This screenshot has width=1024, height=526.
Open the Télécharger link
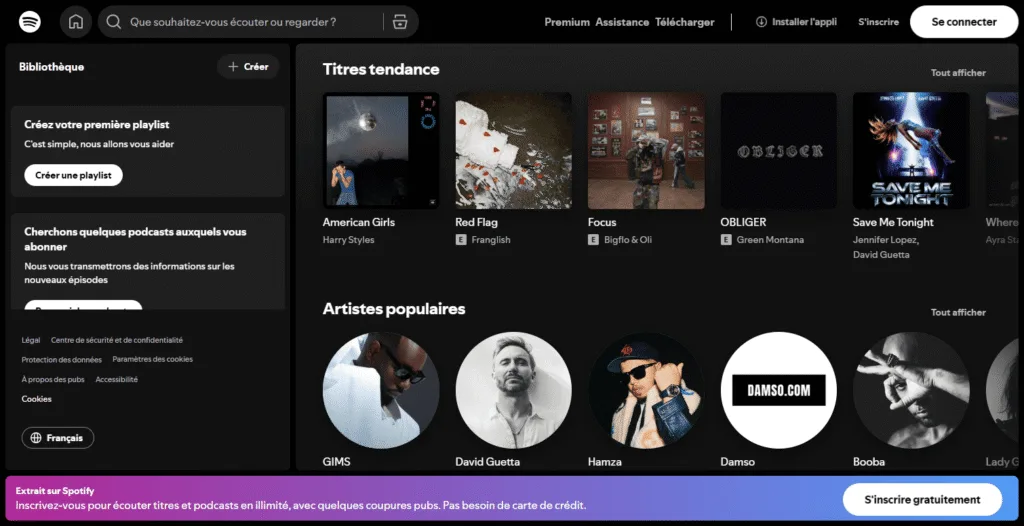[x=684, y=22]
